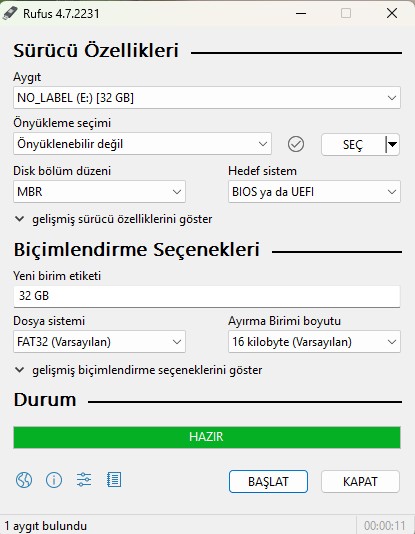The height and width of the screenshot is (534, 415).
Task: Click the Rufus USB drive title icon
Action: pos(10,13)
